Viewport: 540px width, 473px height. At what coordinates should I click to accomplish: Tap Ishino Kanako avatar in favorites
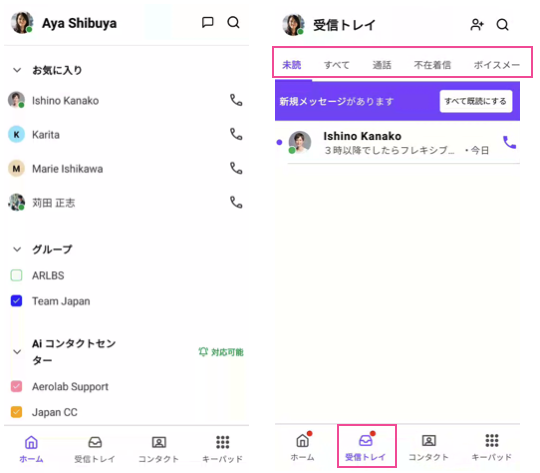pos(16,100)
